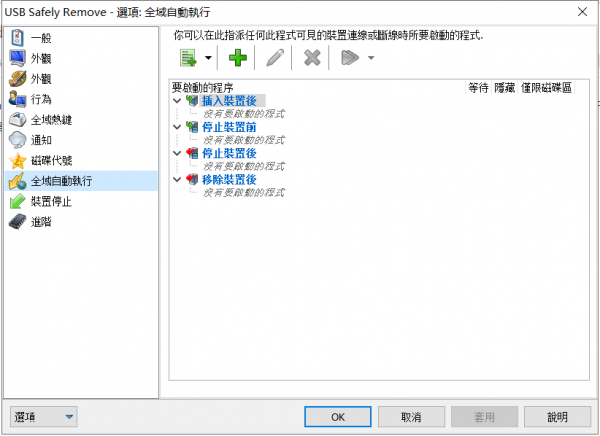Select the 移除裝置後 tree item

[229, 179]
